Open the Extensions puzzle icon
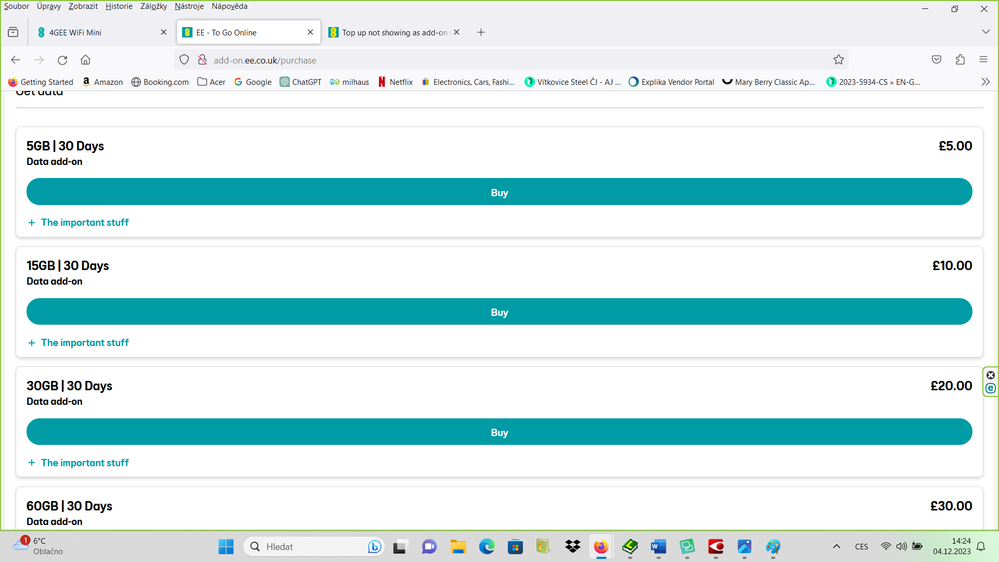The height and width of the screenshot is (562, 999). 960,60
